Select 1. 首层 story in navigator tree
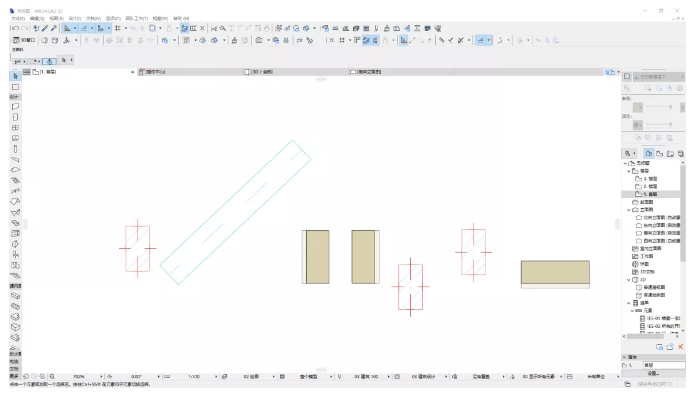Image resolution: width=695 pixels, height=393 pixels. click(x=651, y=194)
